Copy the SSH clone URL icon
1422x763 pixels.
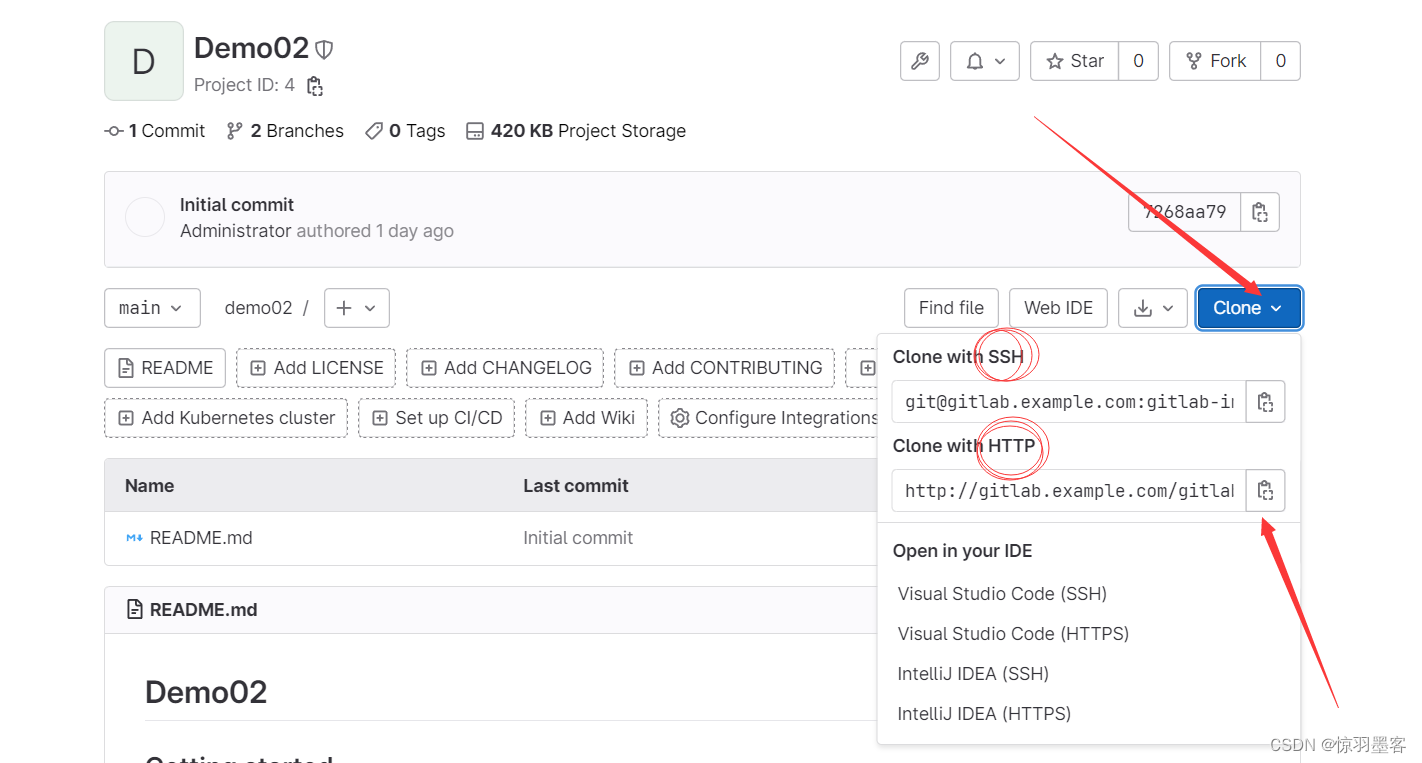(x=1266, y=401)
